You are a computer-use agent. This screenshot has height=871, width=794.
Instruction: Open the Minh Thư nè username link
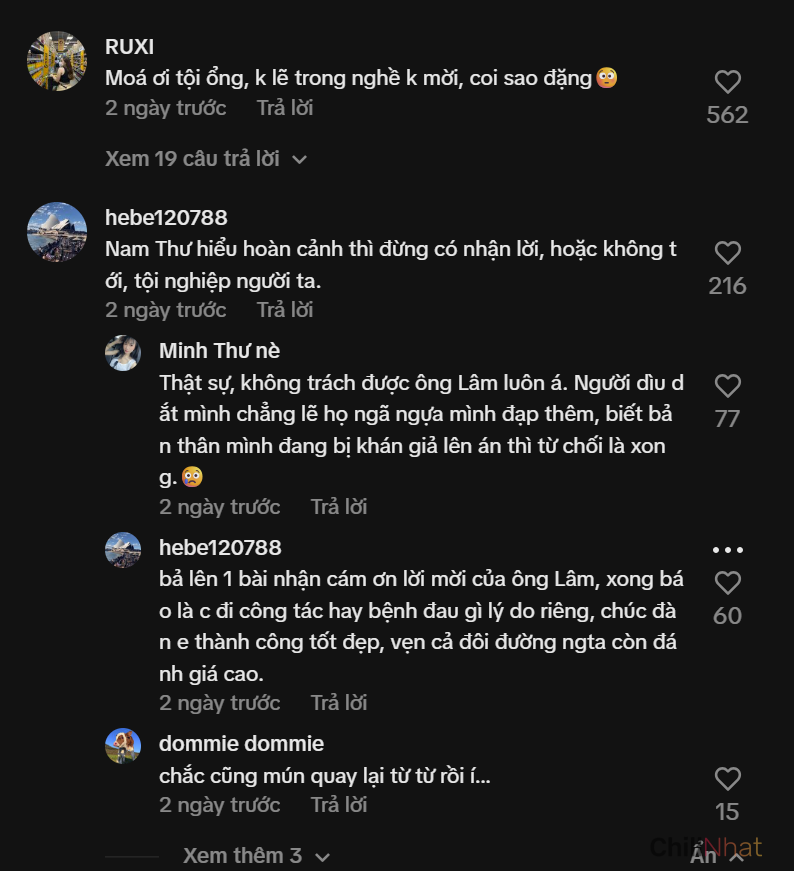click(219, 350)
